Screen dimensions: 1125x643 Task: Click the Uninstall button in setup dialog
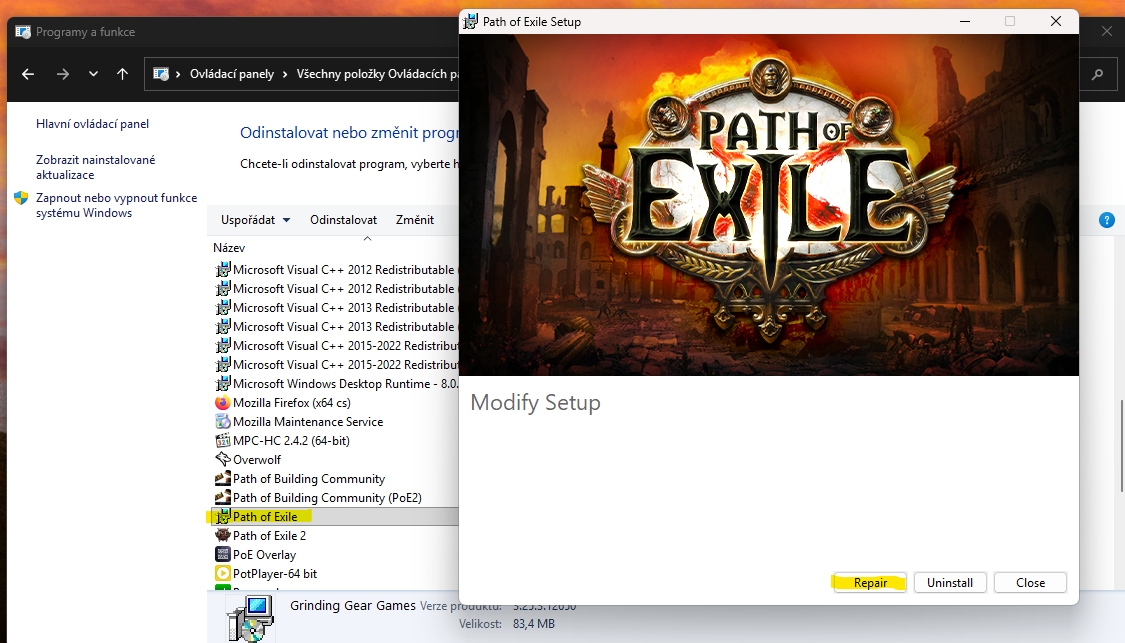(950, 583)
